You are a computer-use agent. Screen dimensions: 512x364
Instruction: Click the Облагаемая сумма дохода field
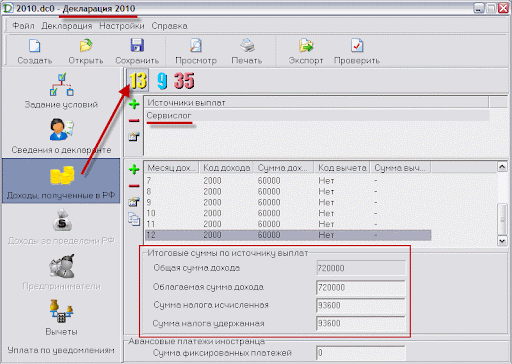pos(361,287)
